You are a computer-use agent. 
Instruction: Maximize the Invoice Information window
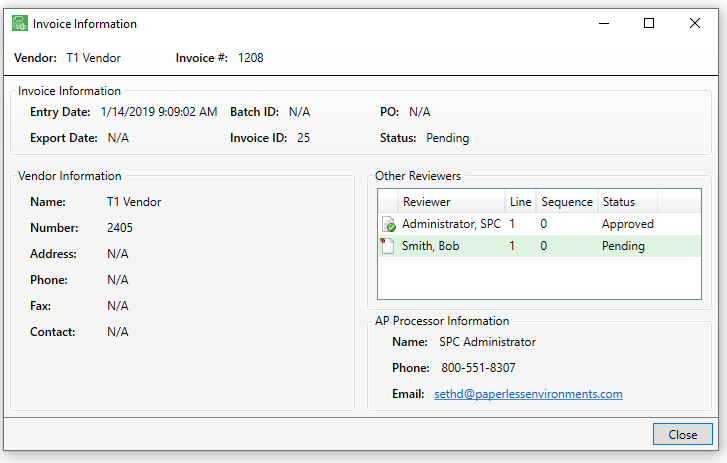649,23
